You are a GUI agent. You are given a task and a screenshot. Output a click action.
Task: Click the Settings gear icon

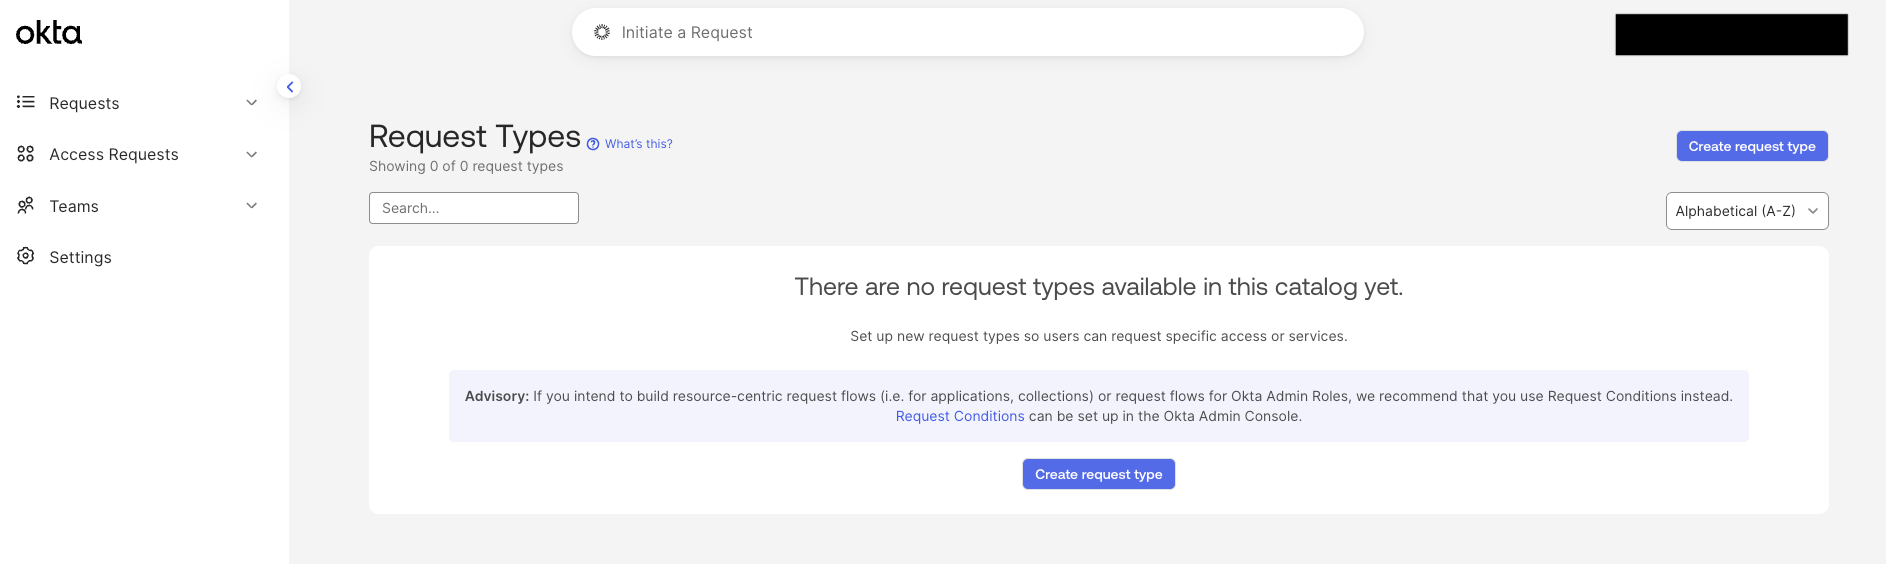coord(26,256)
